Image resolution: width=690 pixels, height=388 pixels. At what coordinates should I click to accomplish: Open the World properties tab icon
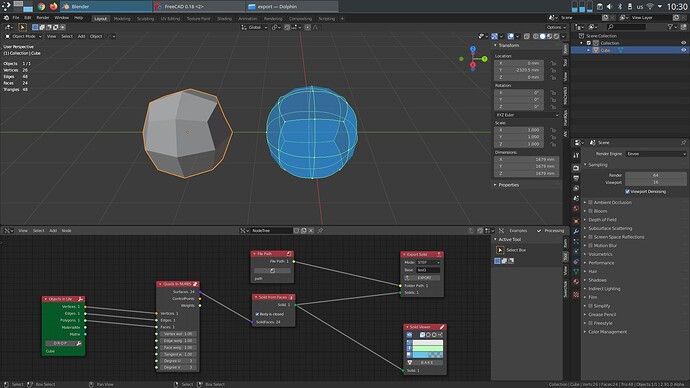pos(576,208)
